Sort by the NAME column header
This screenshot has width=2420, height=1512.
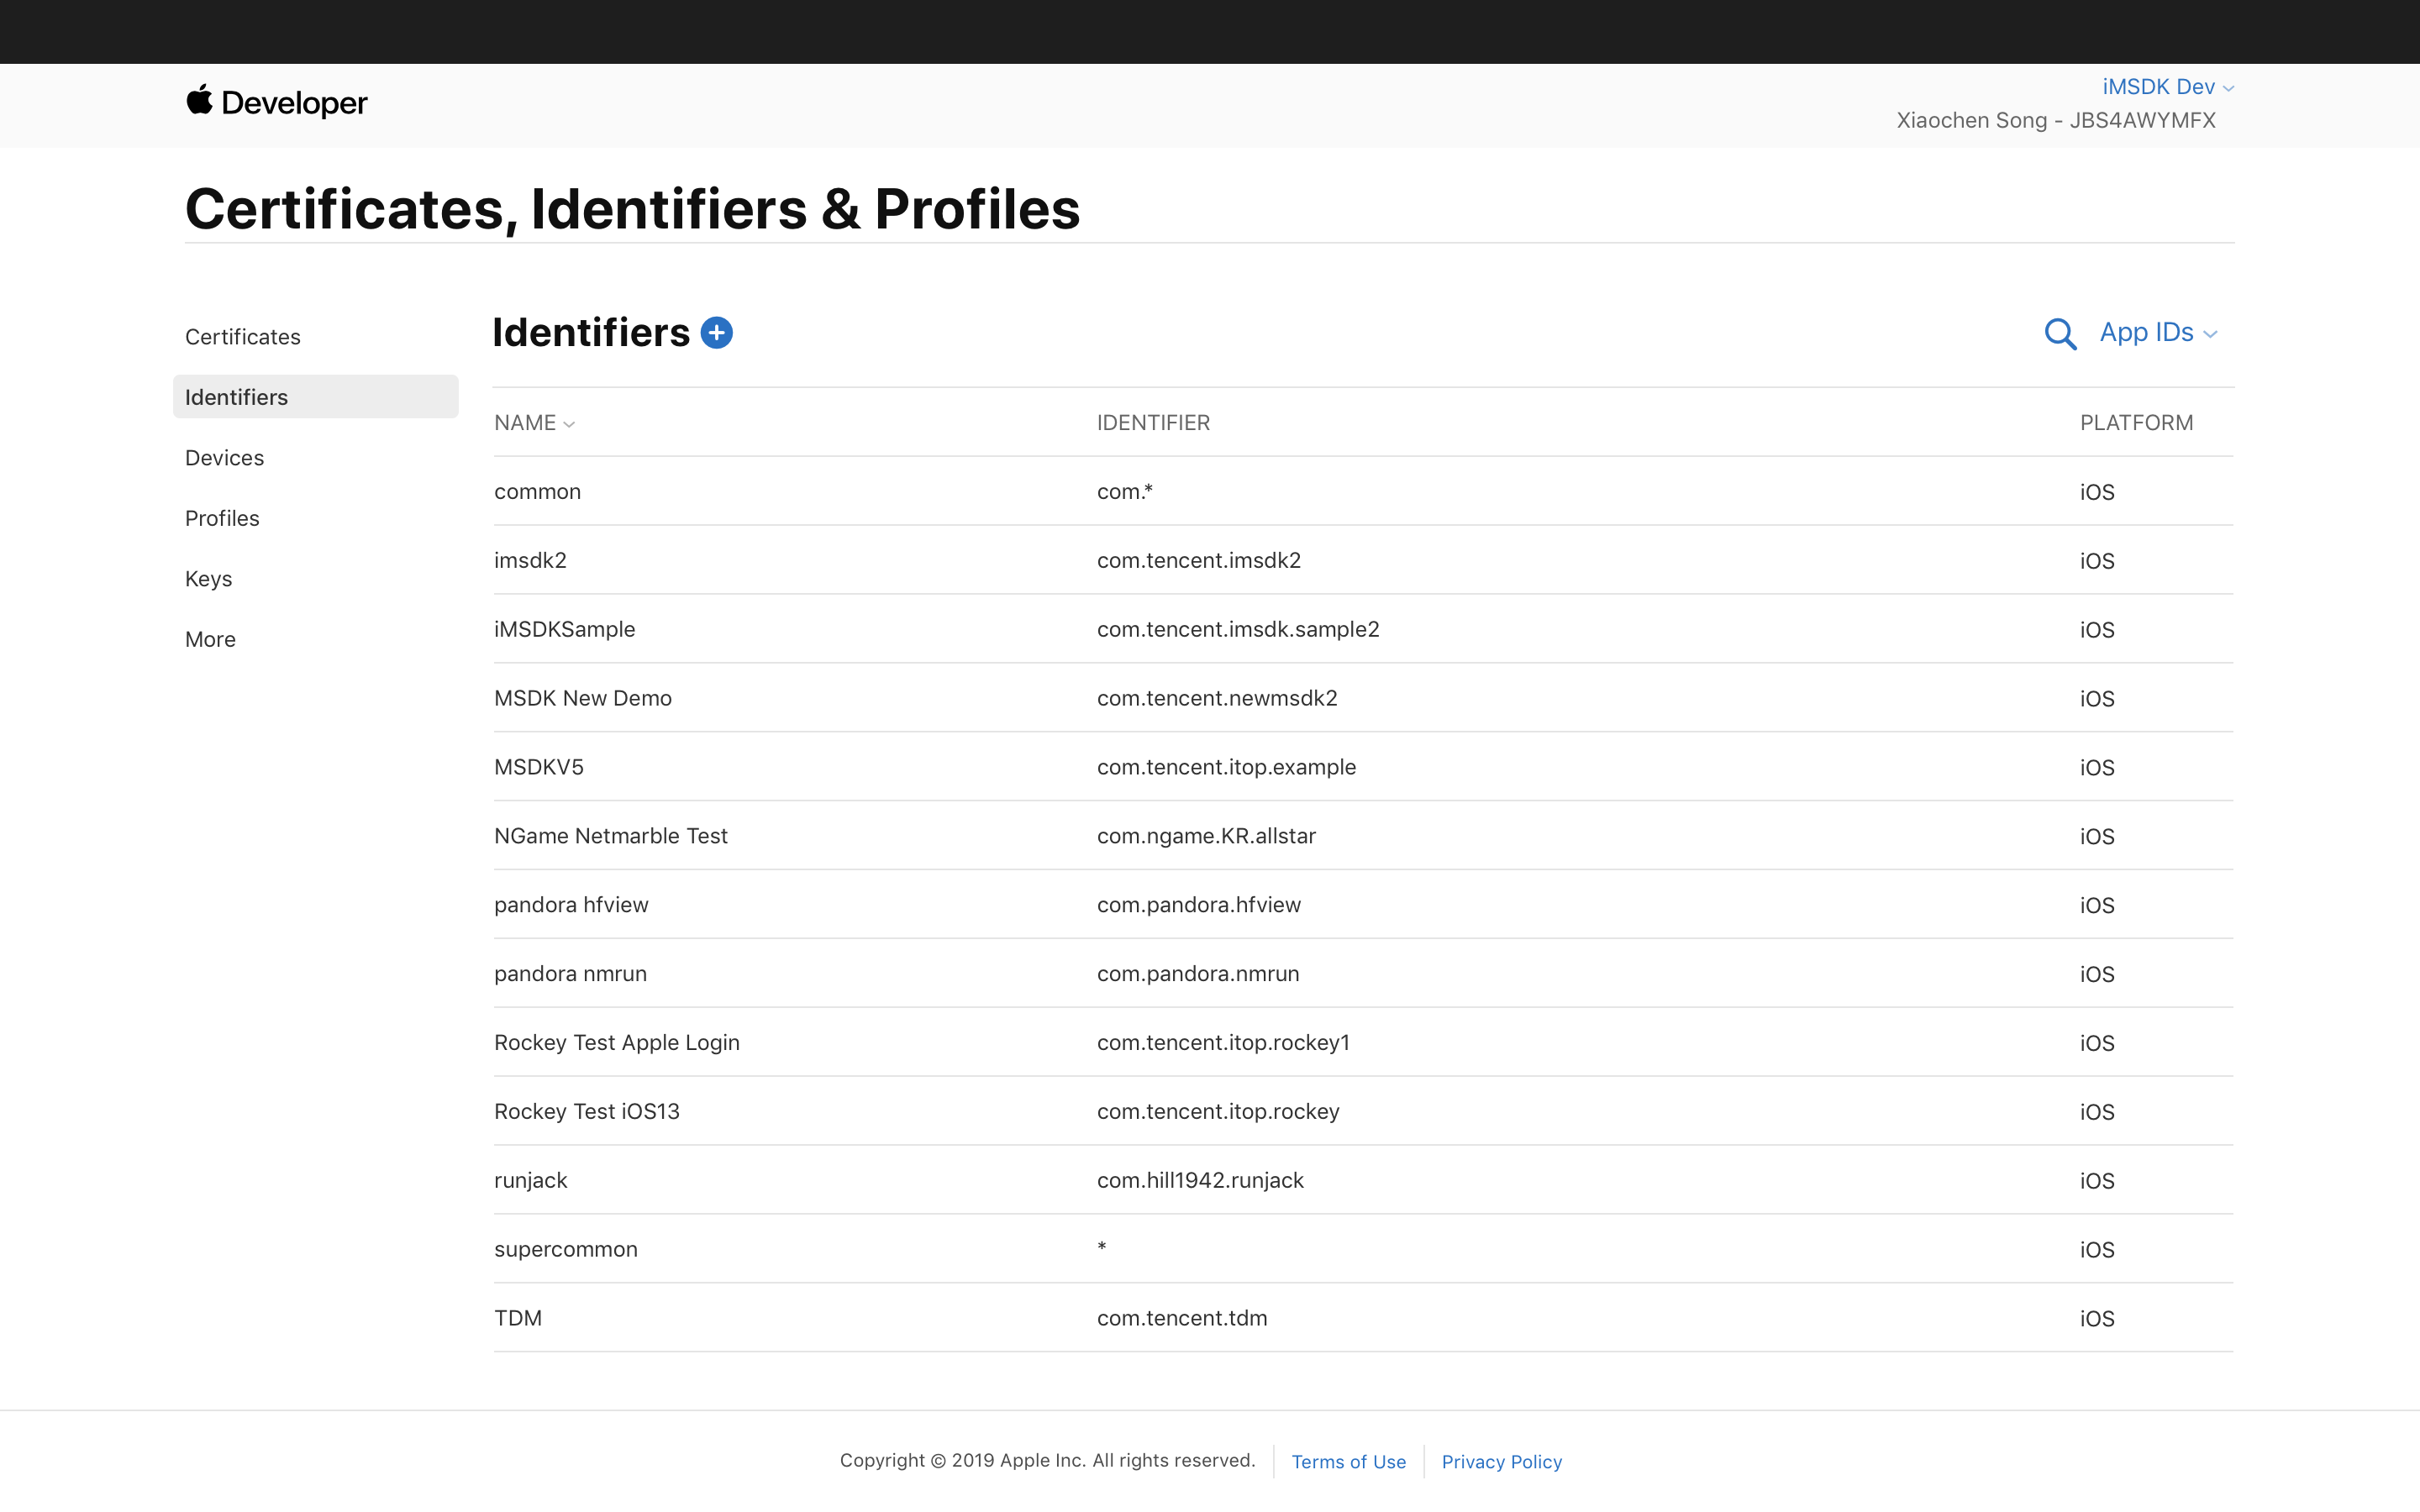534,422
